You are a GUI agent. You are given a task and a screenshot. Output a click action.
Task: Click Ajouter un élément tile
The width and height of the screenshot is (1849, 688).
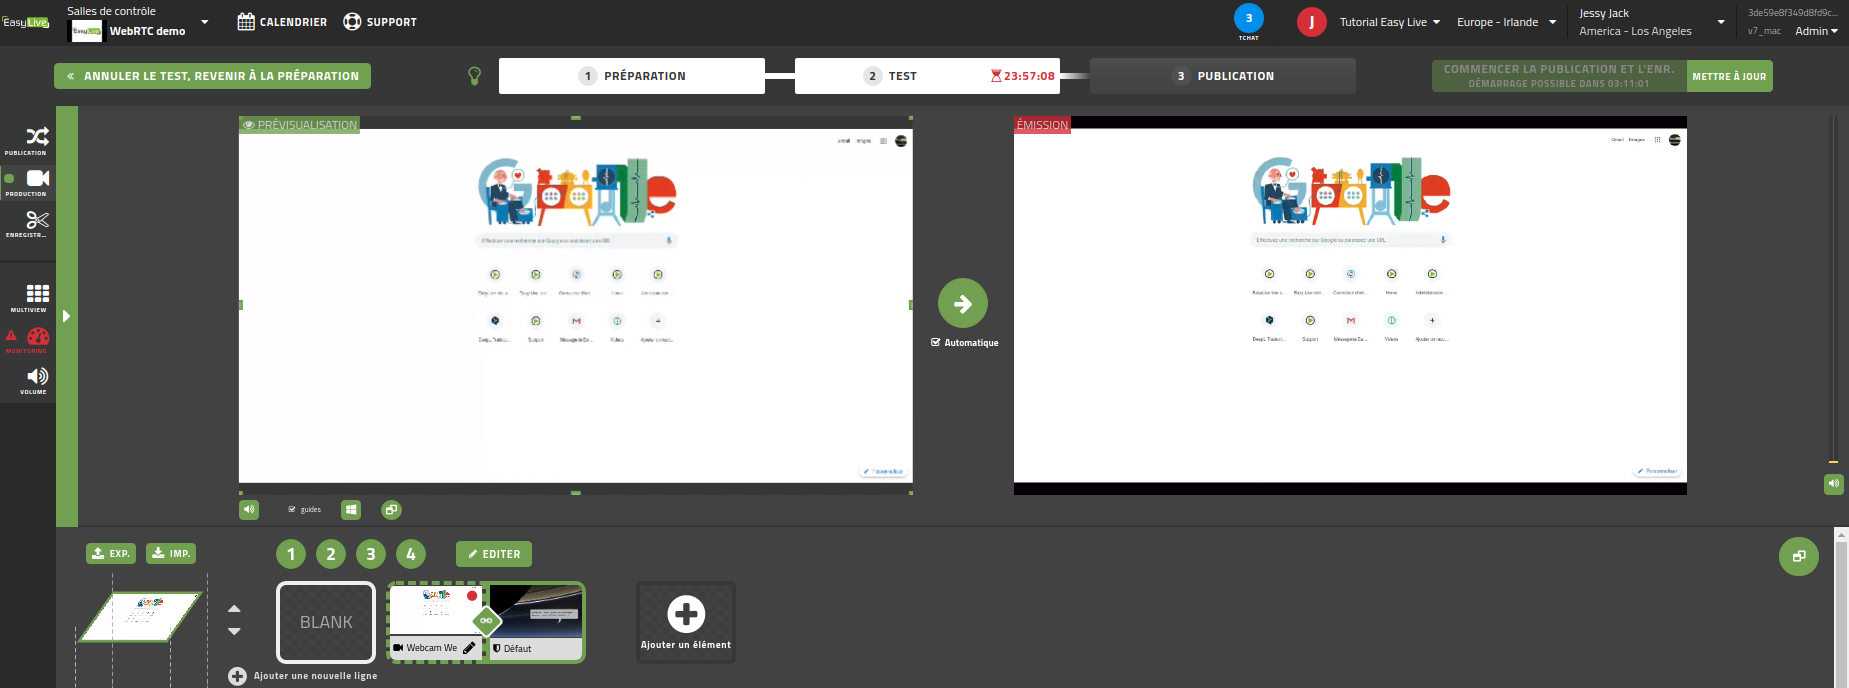click(686, 622)
